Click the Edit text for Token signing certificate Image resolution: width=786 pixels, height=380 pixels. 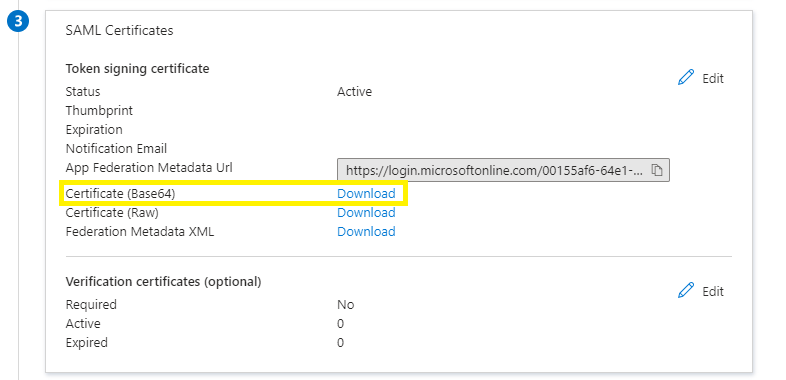pos(713,79)
